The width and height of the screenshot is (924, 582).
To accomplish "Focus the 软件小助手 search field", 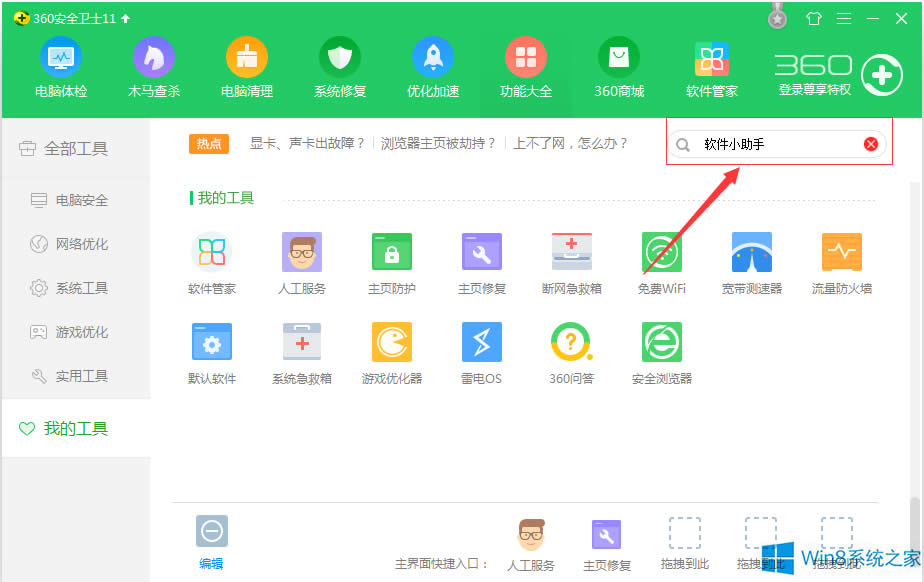I will pyautogui.click(x=778, y=144).
